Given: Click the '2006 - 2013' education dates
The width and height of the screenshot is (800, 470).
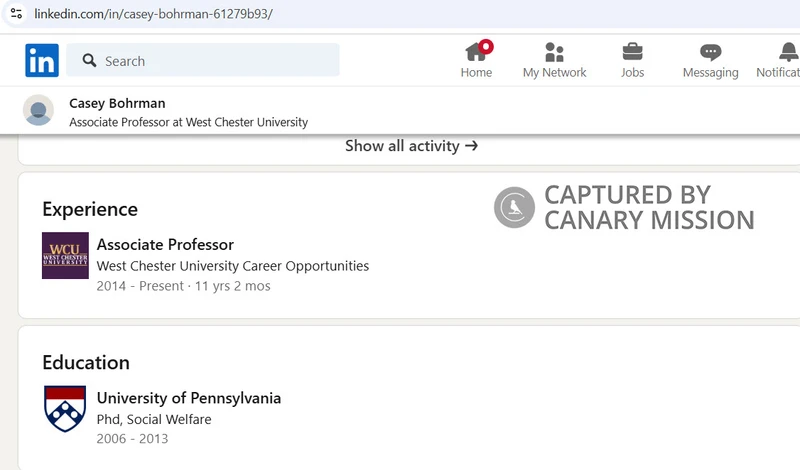Looking at the screenshot, I should [x=132, y=439].
